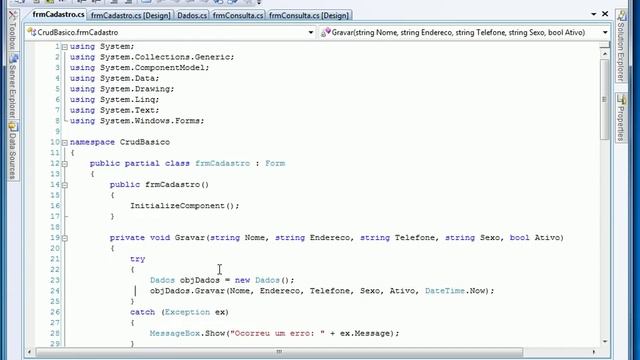640x360 pixels.
Task: Collapse the using directives block
Action: click(x=64, y=47)
